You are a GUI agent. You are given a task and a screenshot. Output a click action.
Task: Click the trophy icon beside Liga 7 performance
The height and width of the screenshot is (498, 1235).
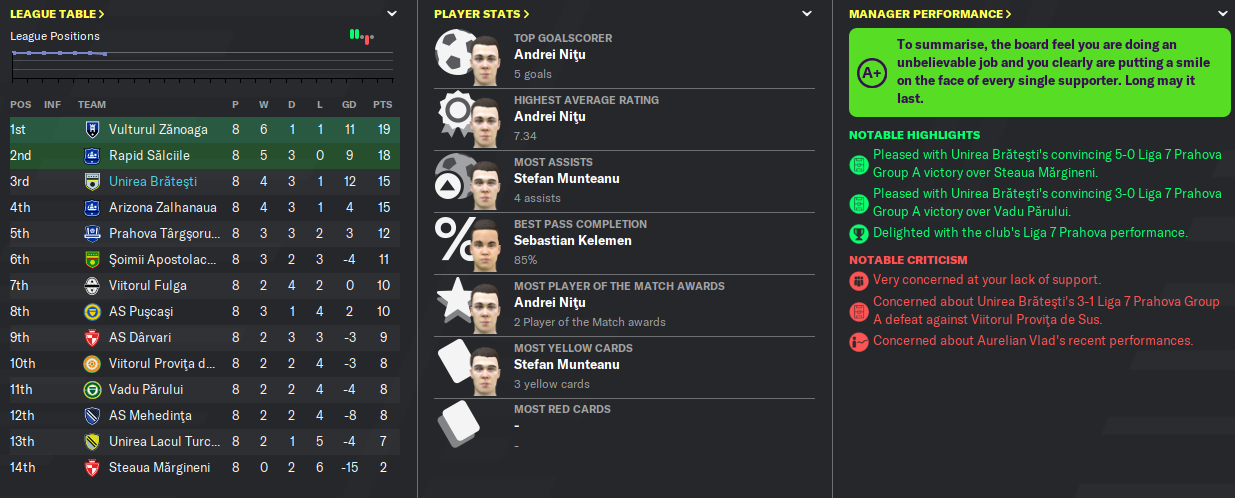click(858, 233)
